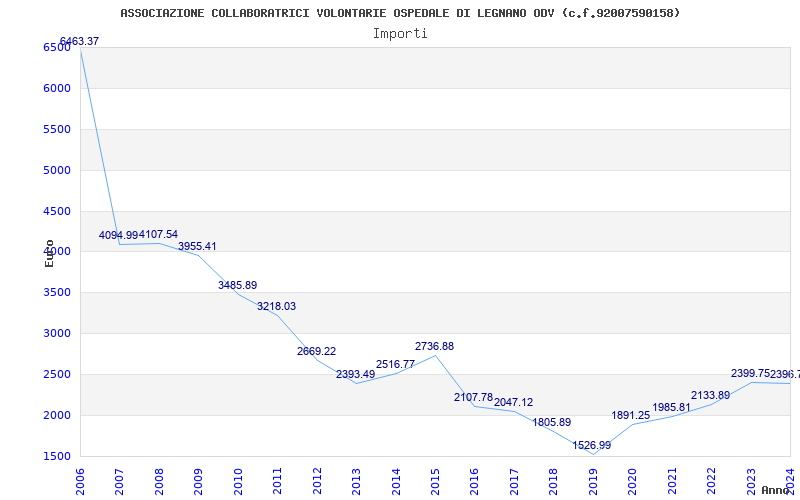Click the 2393.49 value label
Image resolution: width=800 pixels, height=500 pixels.
(356, 374)
